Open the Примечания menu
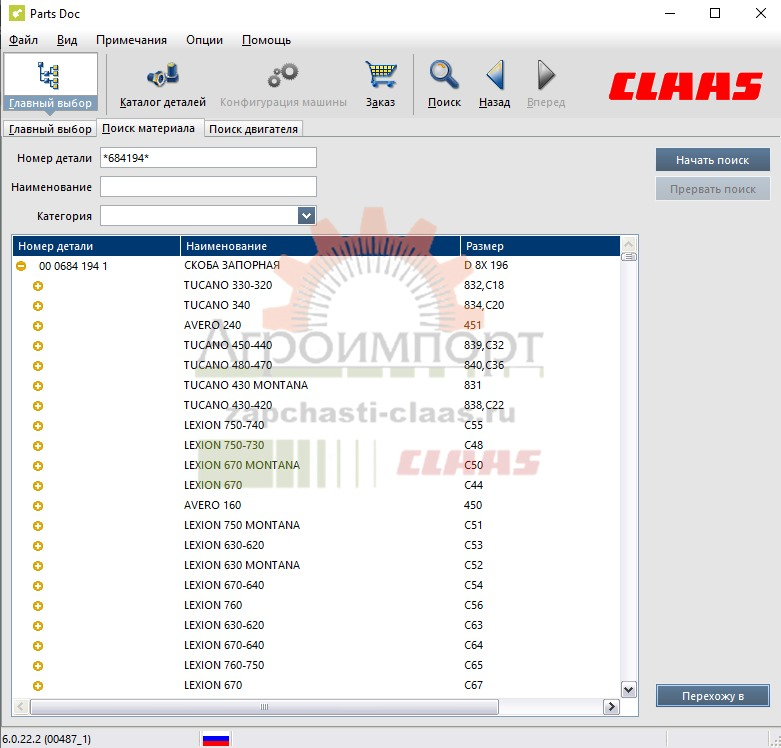 [131, 40]
